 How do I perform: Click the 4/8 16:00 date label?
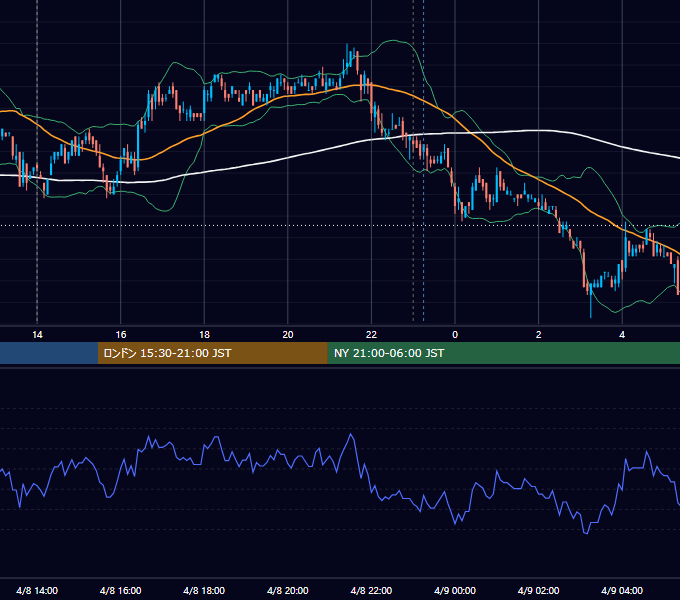pyautogui.click(x=121, y=591)
